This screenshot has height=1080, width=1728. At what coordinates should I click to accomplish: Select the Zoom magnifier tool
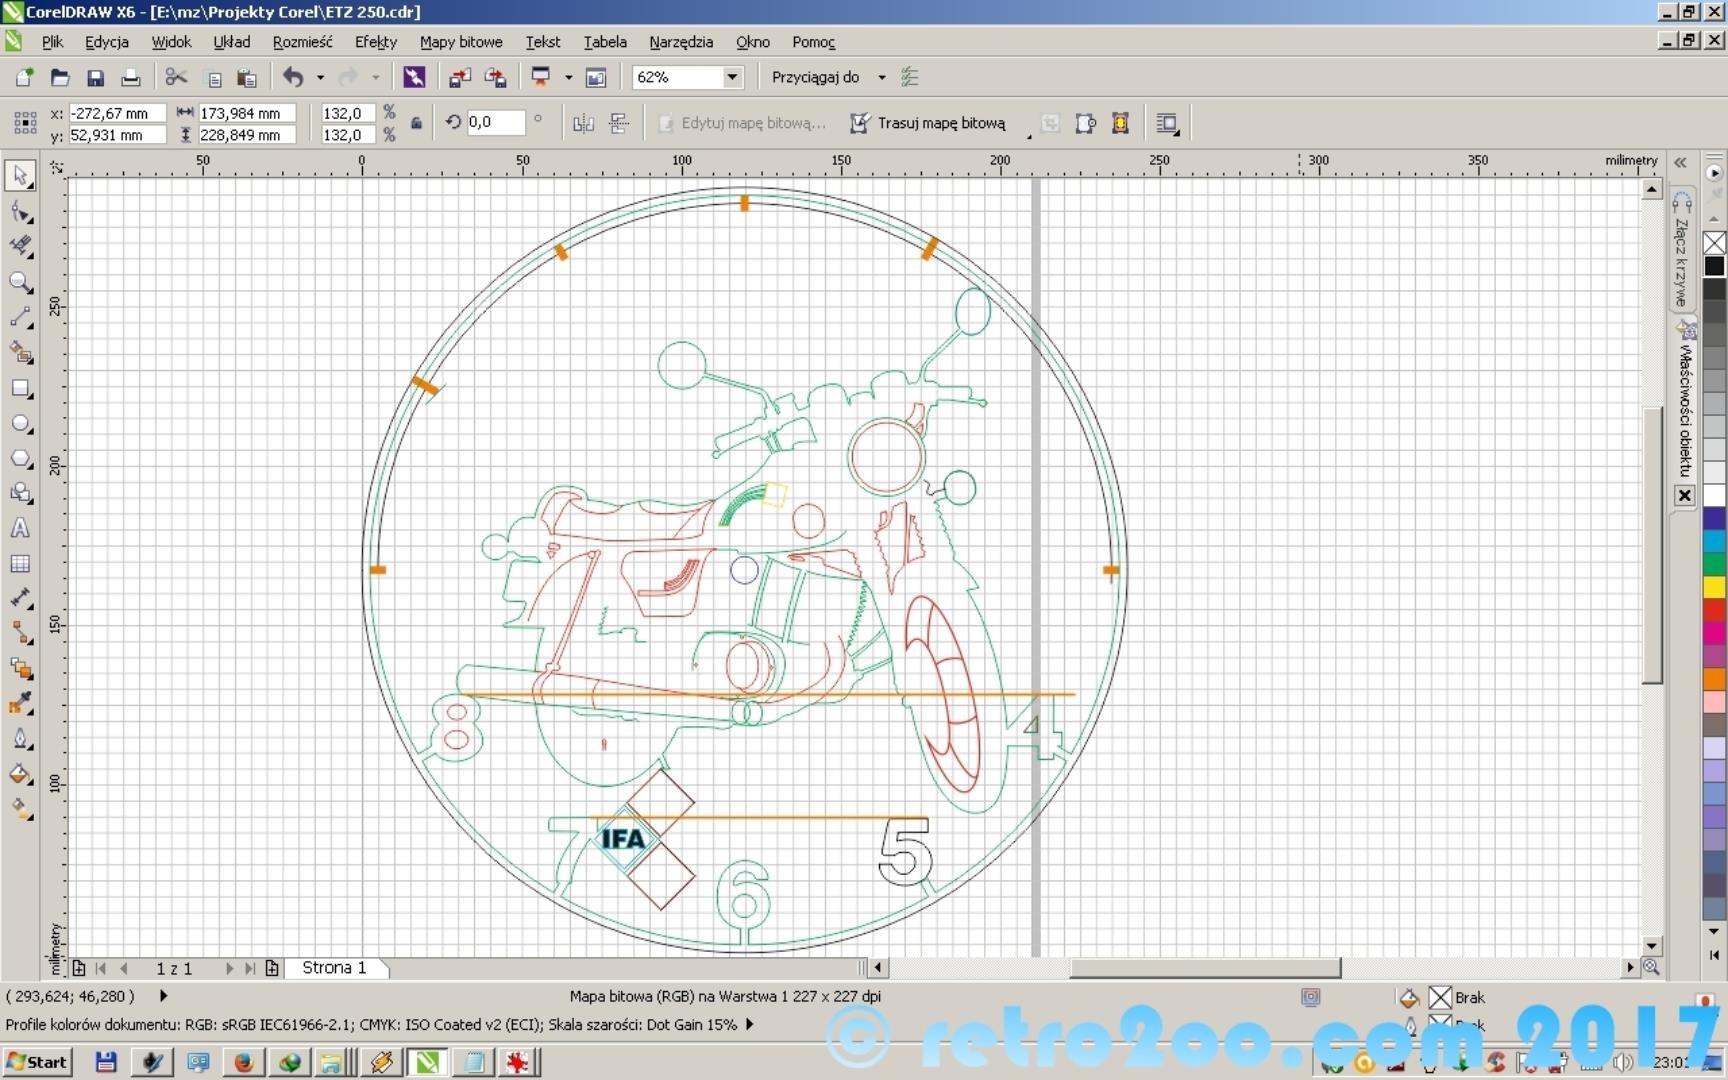click(x=19, y=283)
